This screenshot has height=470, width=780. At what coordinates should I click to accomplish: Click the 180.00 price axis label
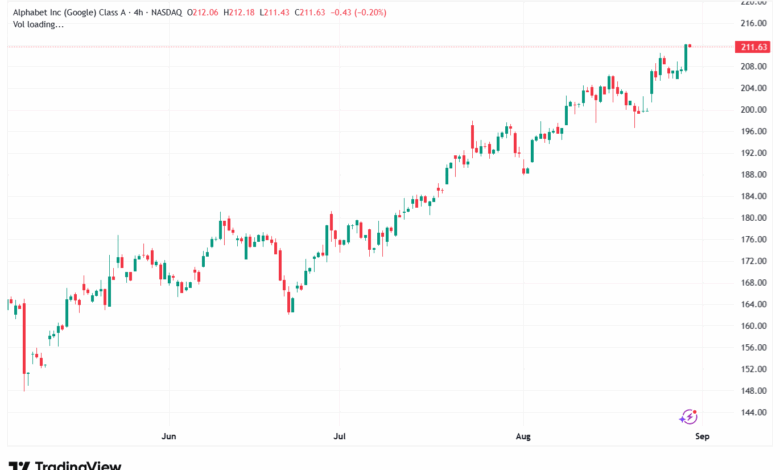click(x=751, y=218)
